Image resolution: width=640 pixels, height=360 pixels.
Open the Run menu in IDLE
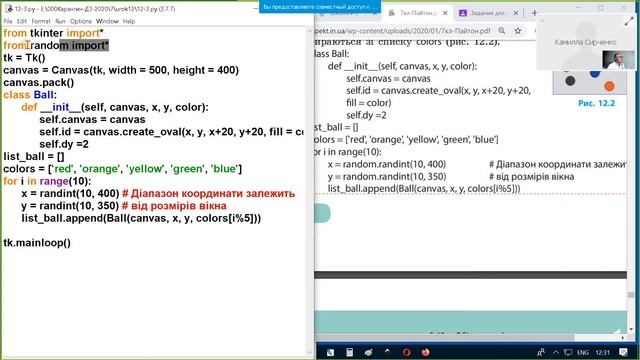(60, 21)
